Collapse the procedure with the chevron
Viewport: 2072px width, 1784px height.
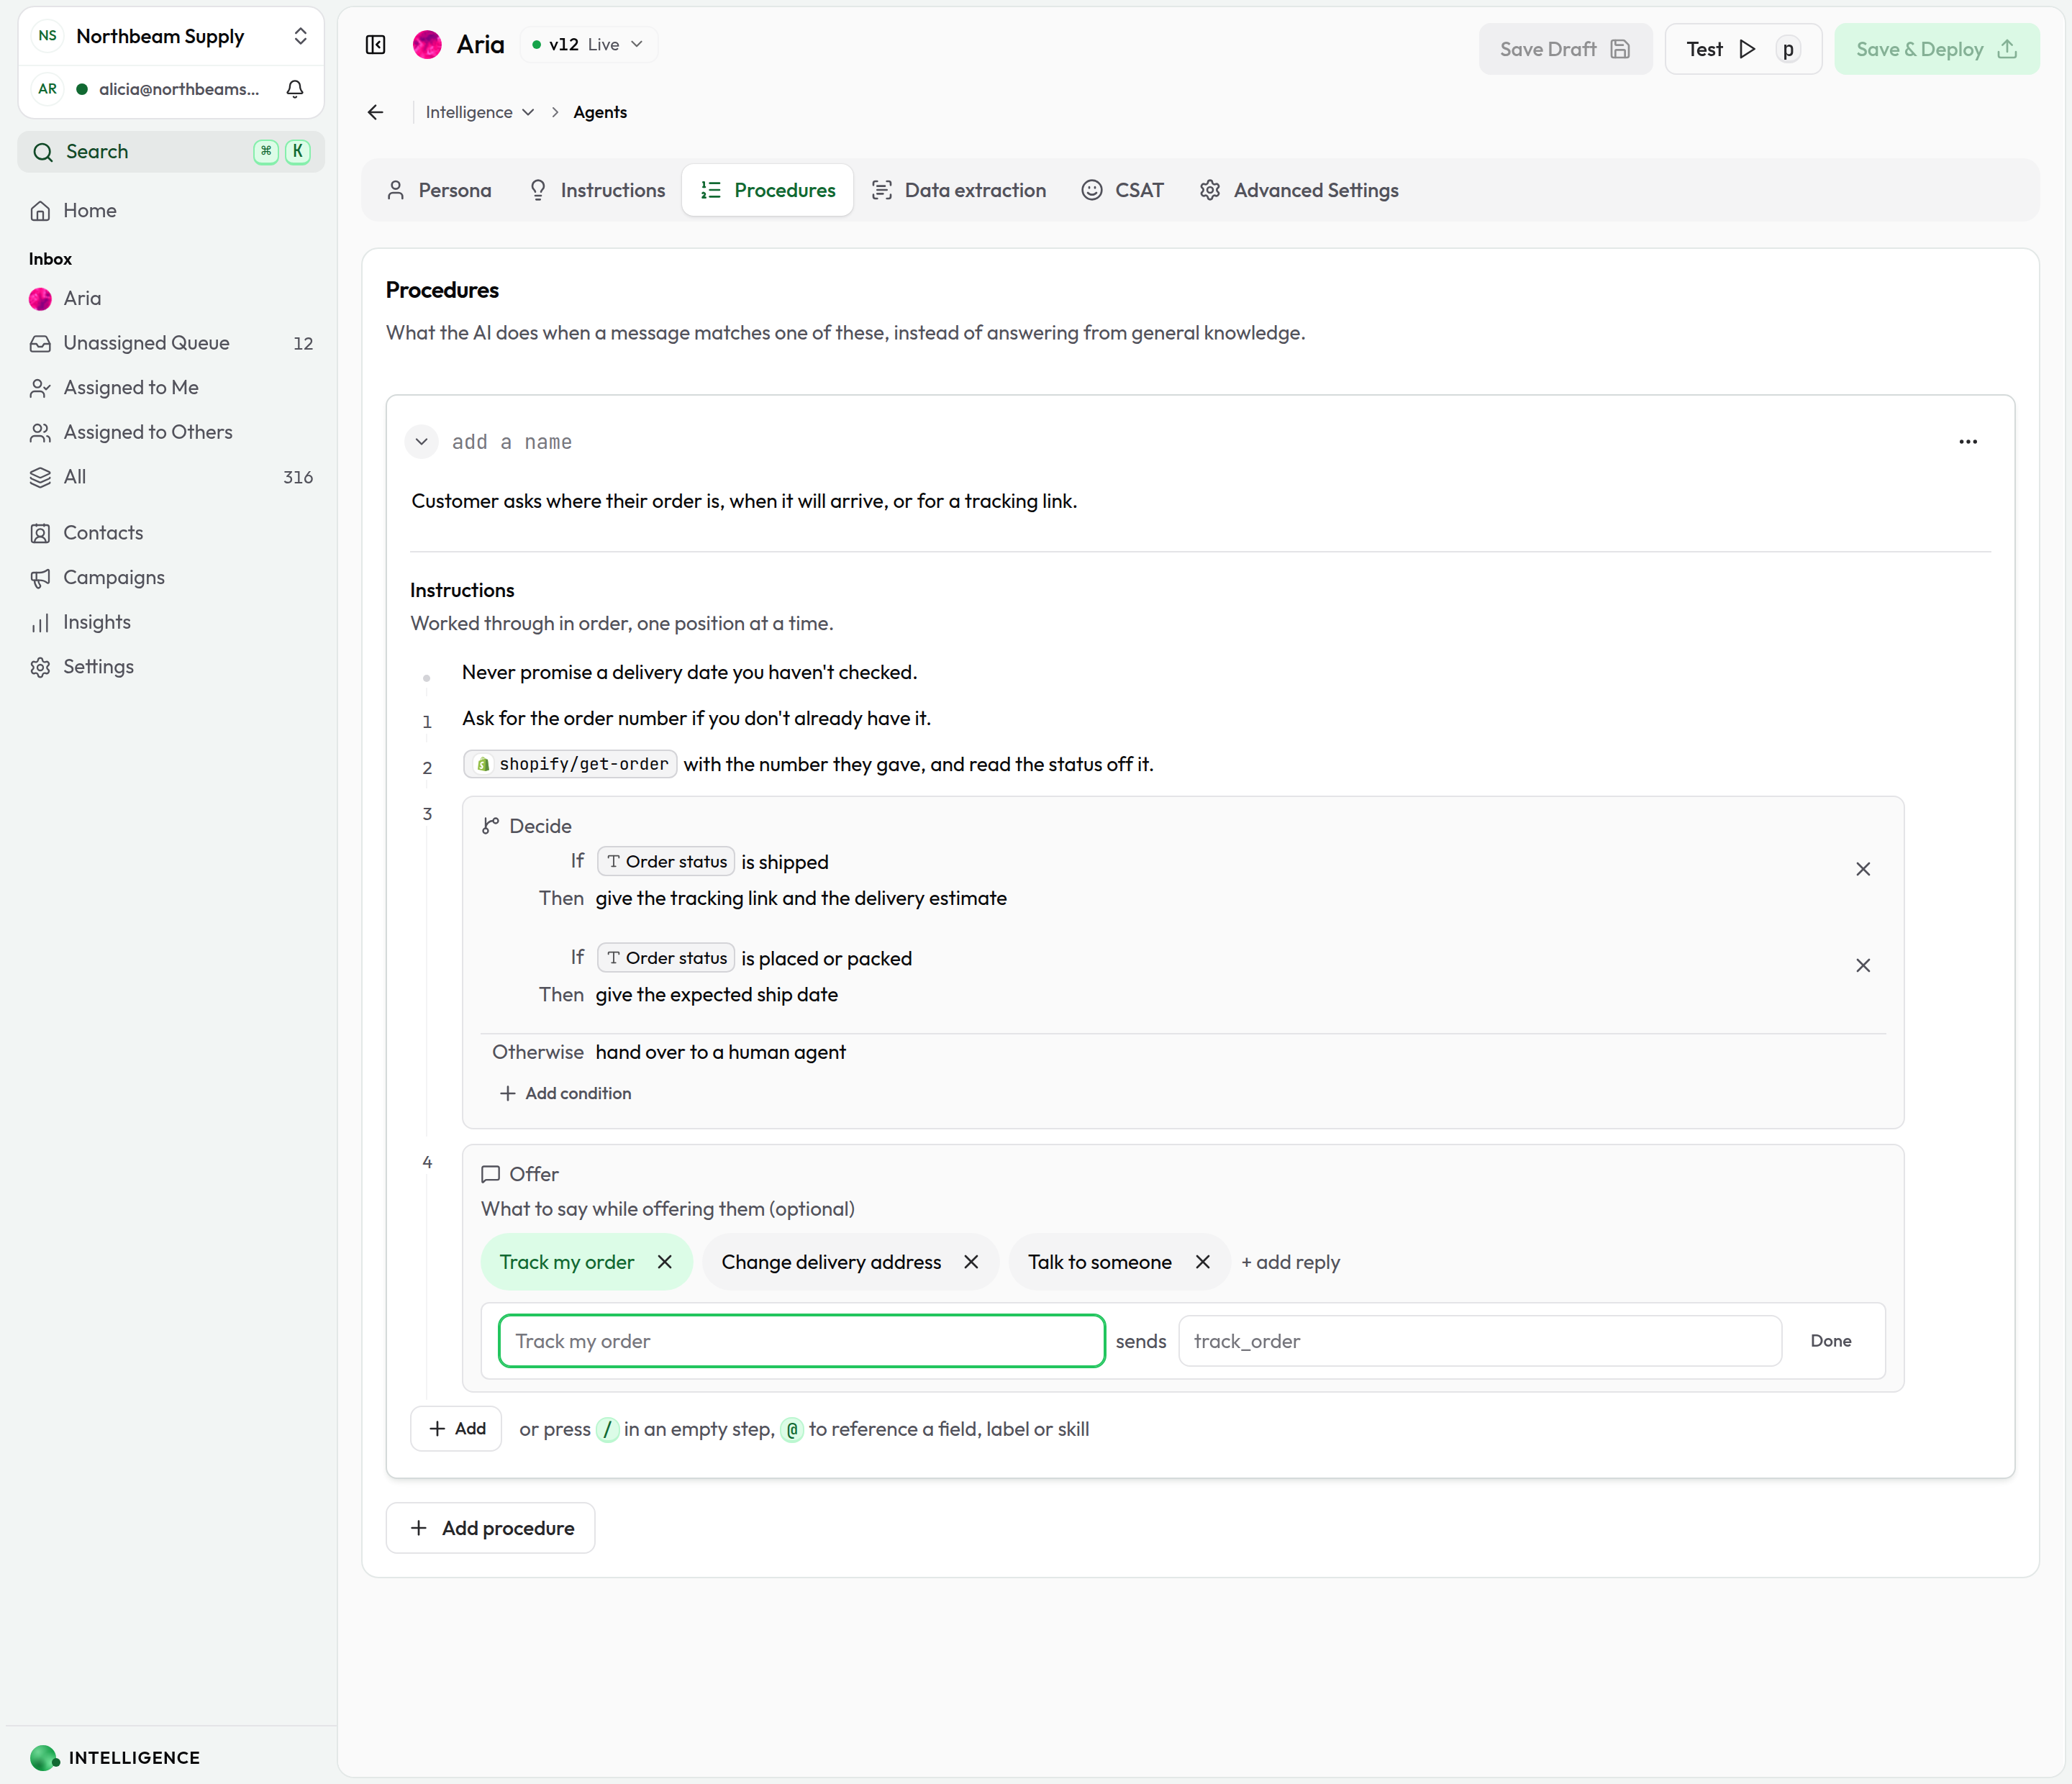point(422,442)
